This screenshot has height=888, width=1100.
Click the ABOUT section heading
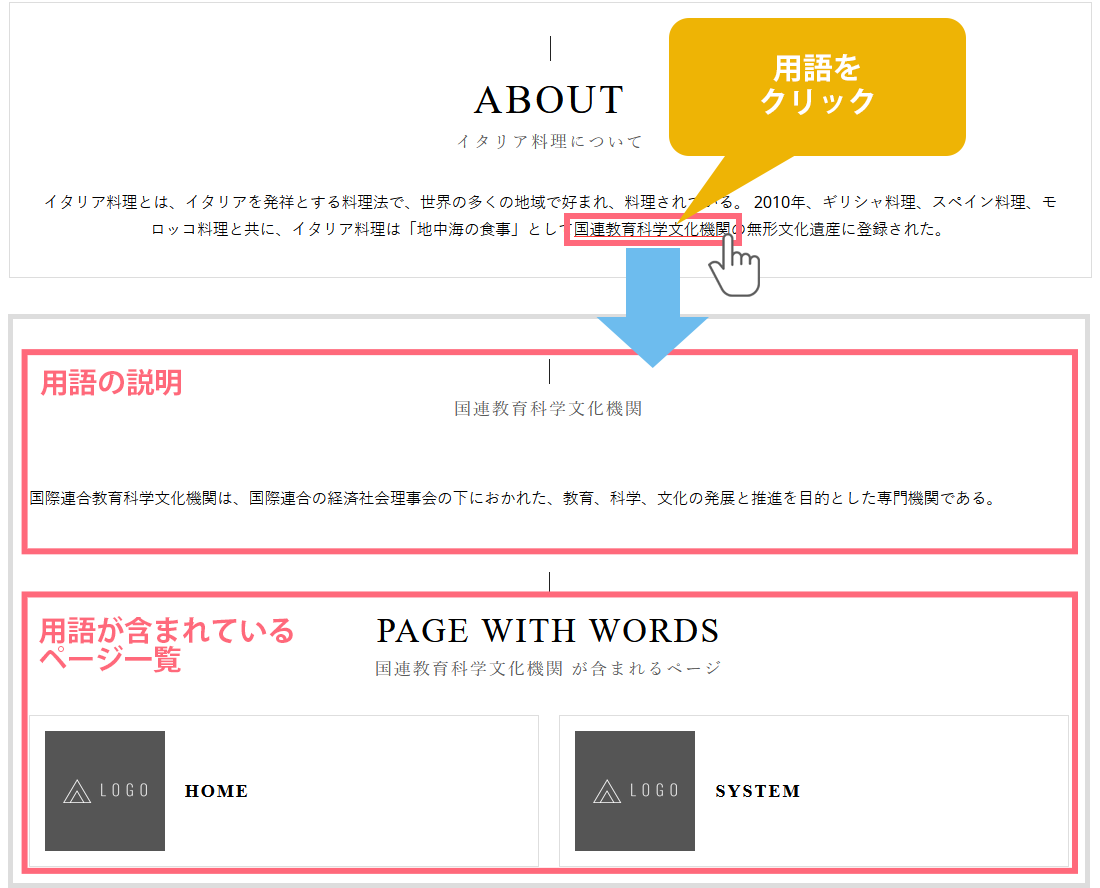pos(548,100)
